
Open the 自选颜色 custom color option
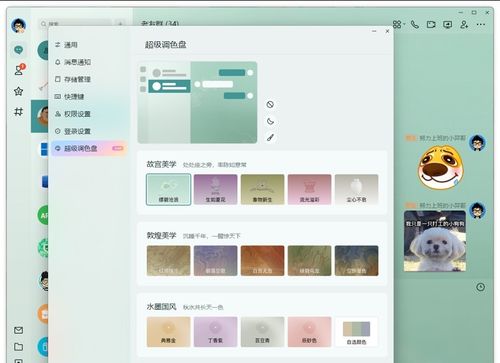point(357,332)
